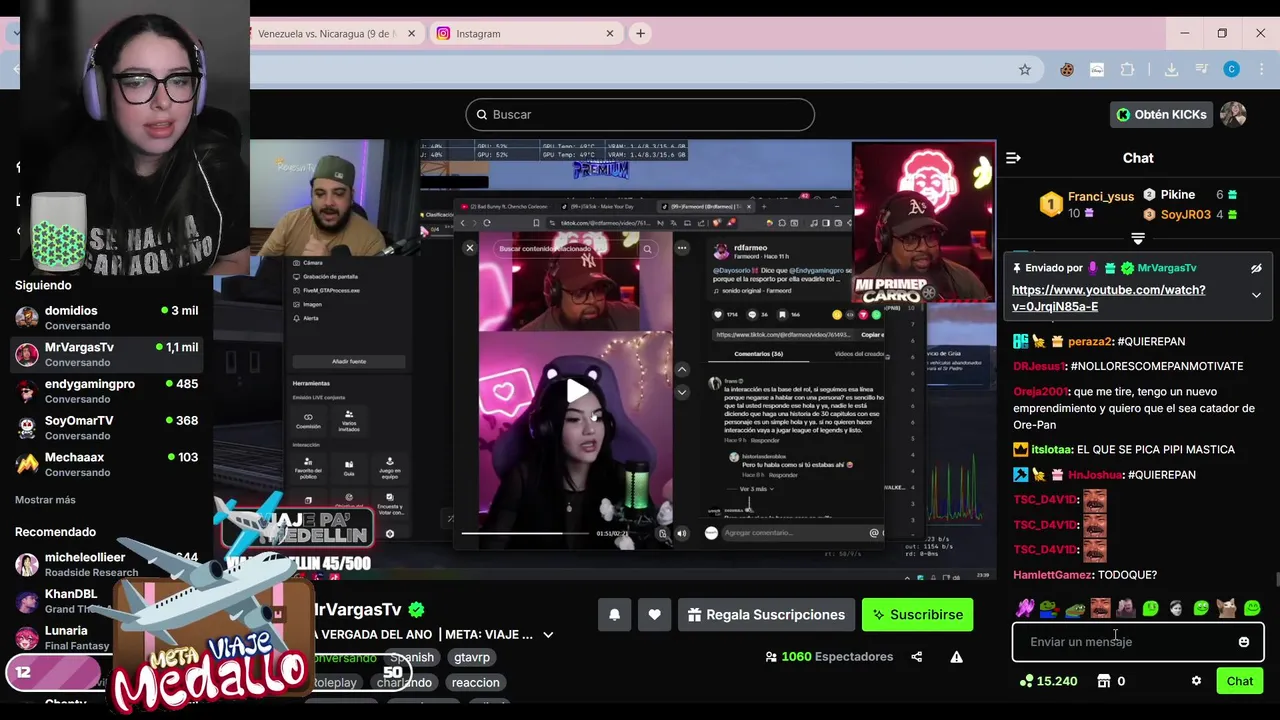Viewport: 1280px width, 720px height.
Task: Insert the laughing man face emote
Action: click(x=1100, y=608)
